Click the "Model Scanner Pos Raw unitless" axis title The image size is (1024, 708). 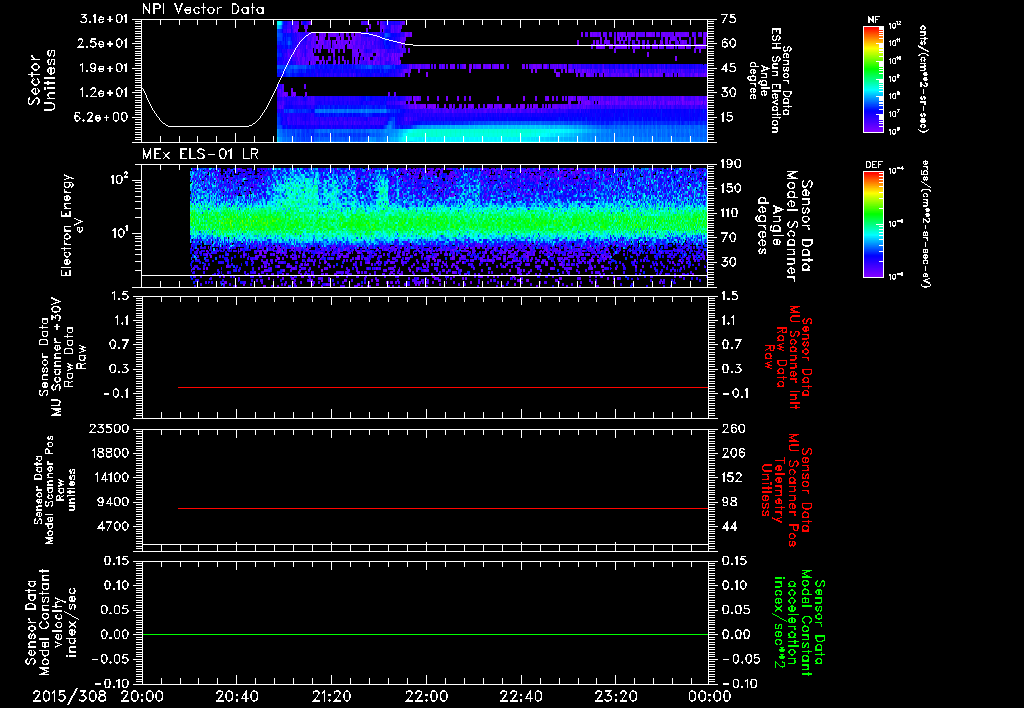[x=55, y=490]
